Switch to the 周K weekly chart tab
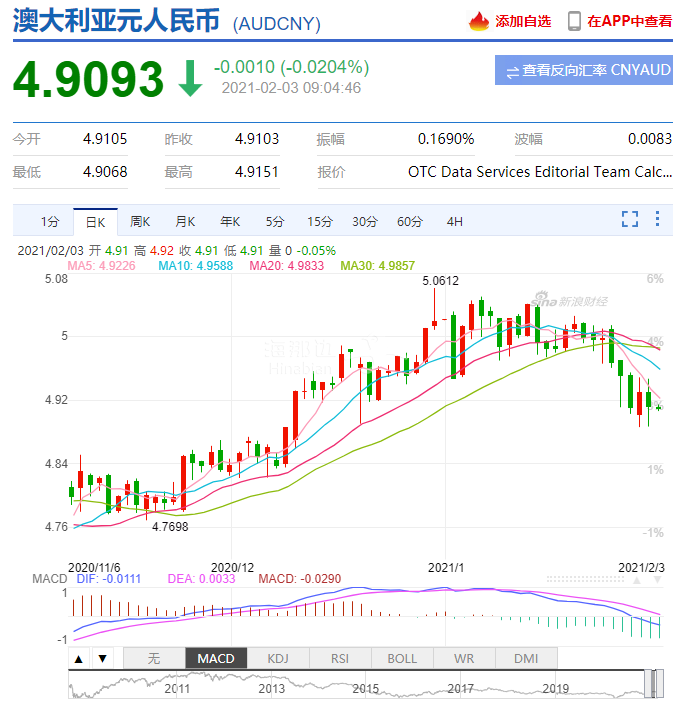 (140, 221)
